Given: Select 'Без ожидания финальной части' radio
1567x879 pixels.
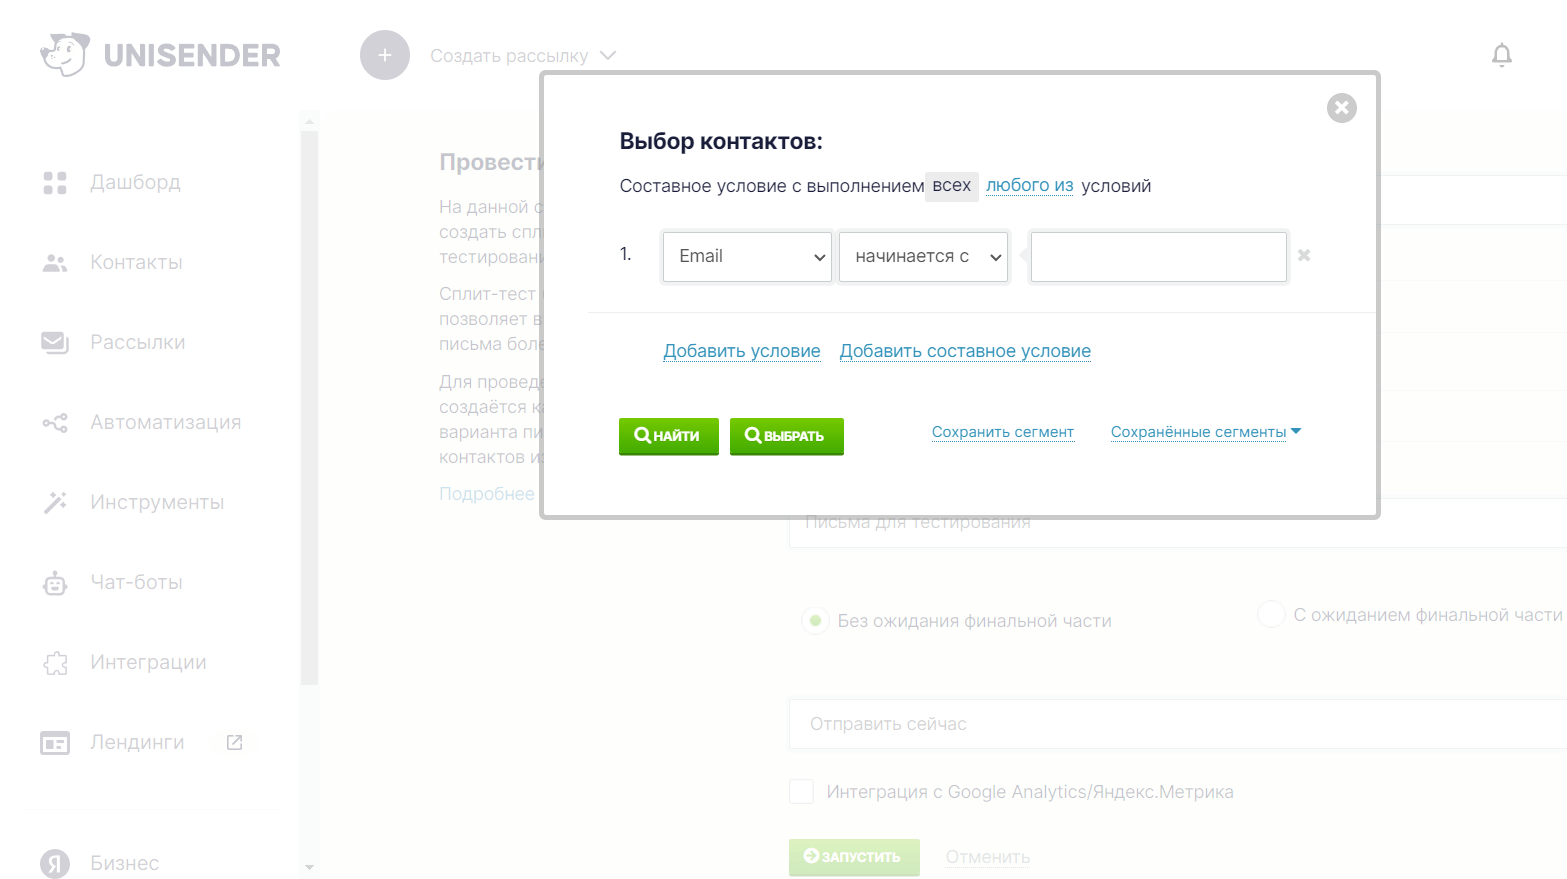Looking at the screenshot, I should tap(815, 621).
